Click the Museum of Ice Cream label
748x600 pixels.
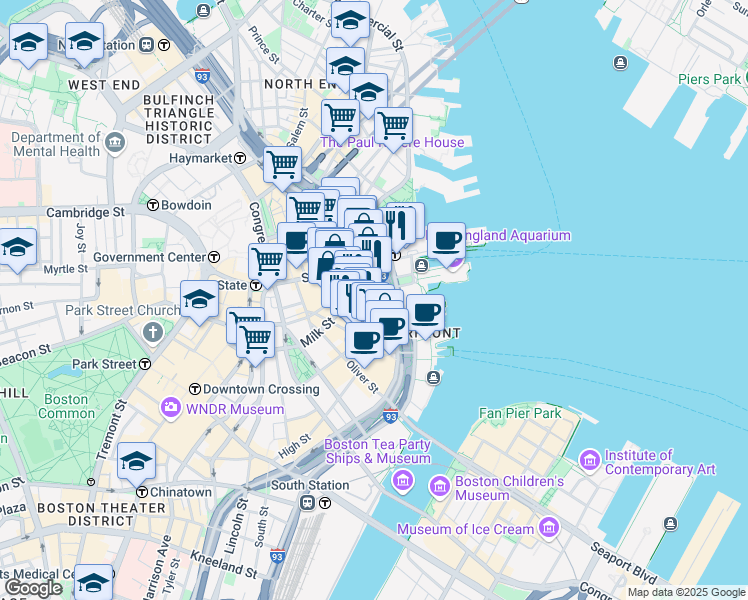(465, 529)
